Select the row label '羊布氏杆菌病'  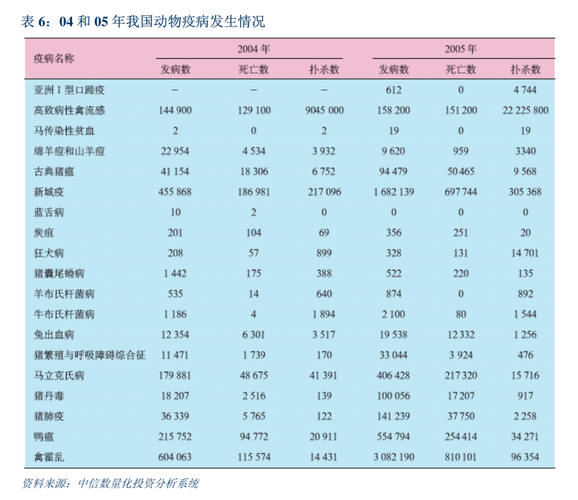(64, 294)
